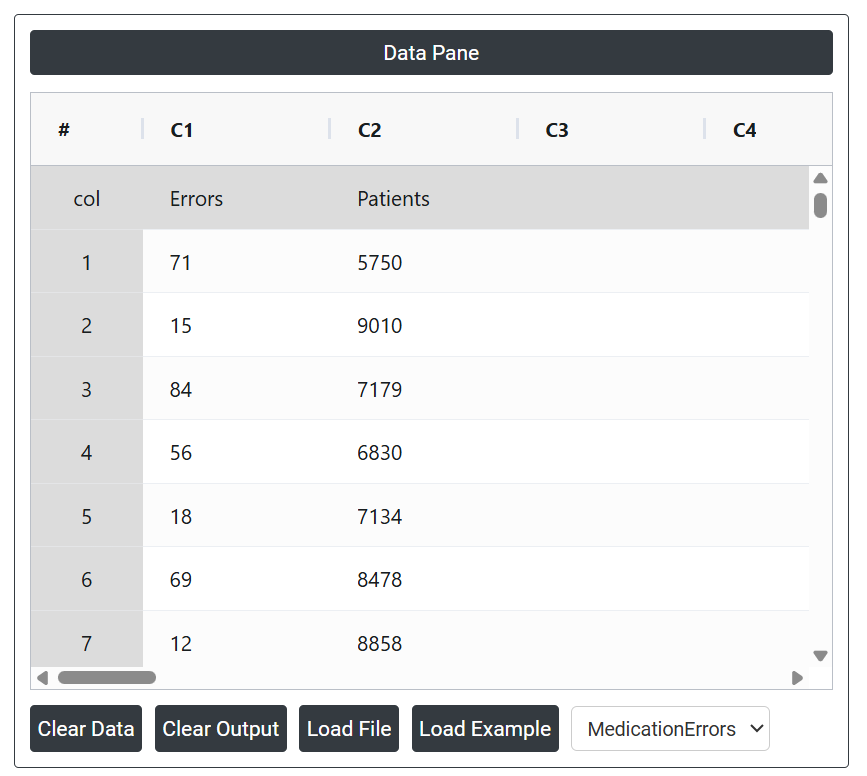
Task: Click the horizontal scrollbar left arrow
Action: point(42,678)
